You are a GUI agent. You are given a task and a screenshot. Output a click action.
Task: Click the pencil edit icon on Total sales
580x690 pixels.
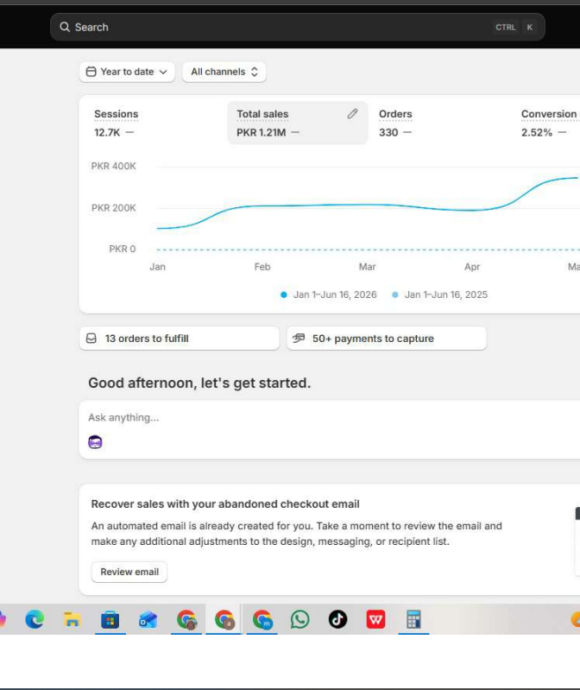(352, 114)
